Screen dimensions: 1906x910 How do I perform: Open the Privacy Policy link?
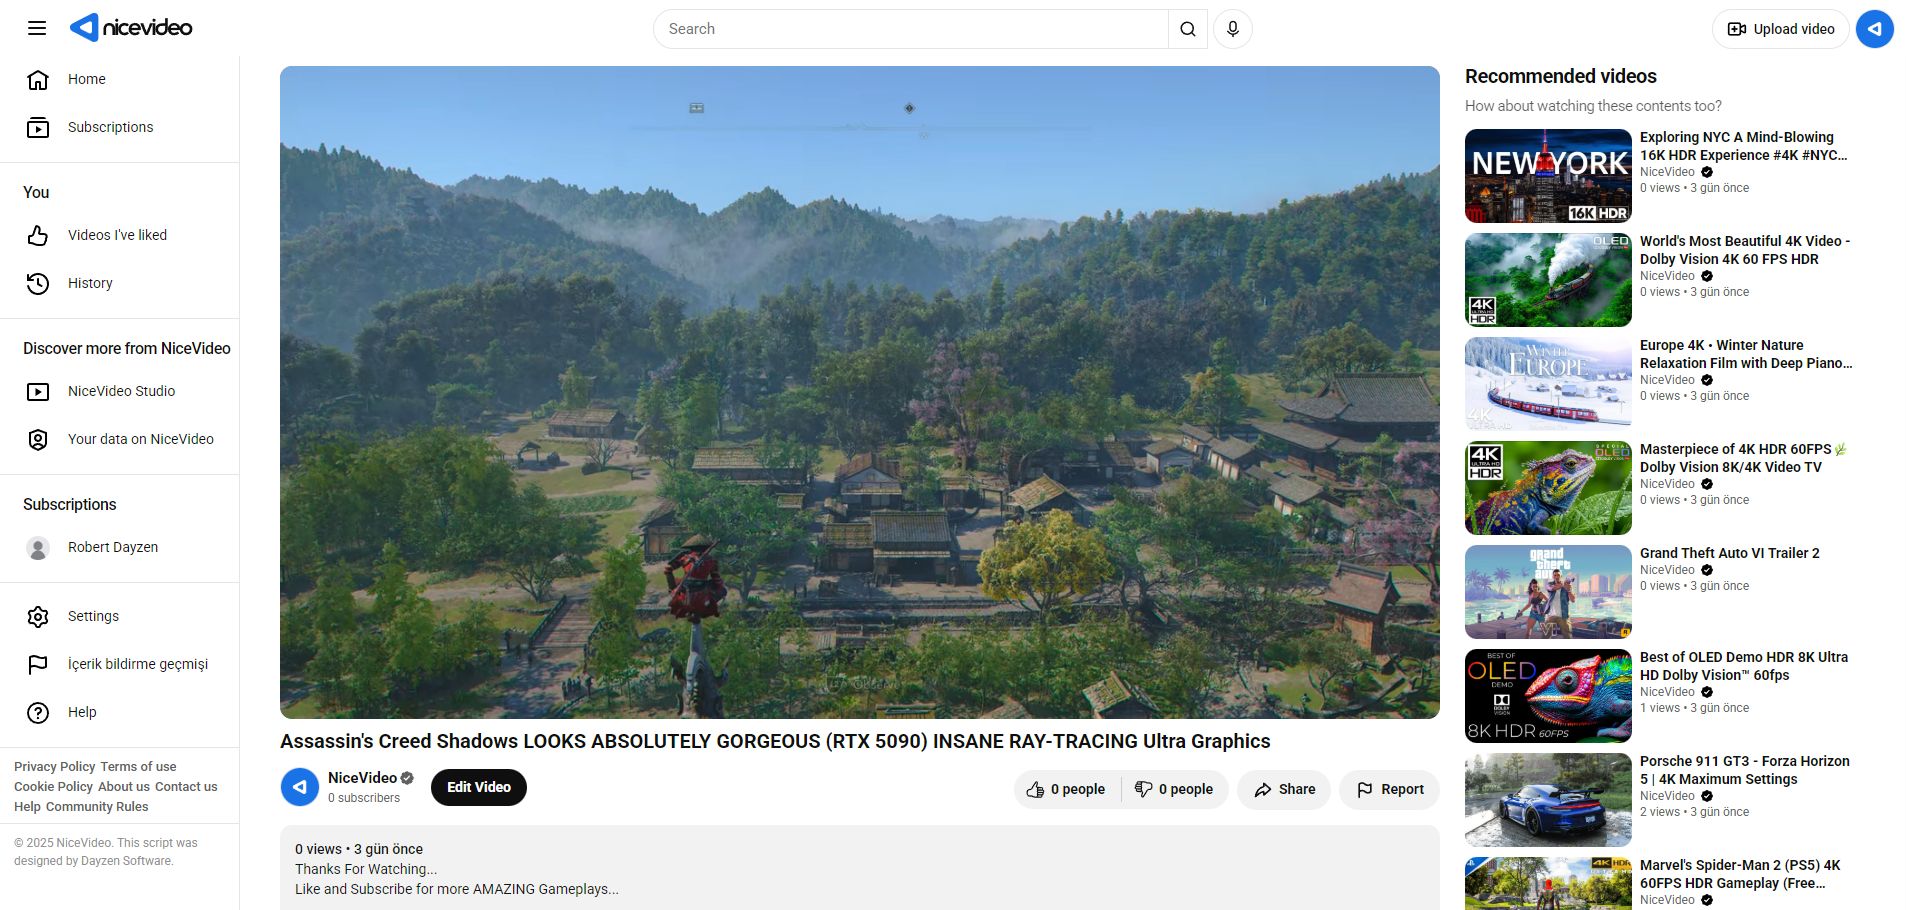click(55, 767)
